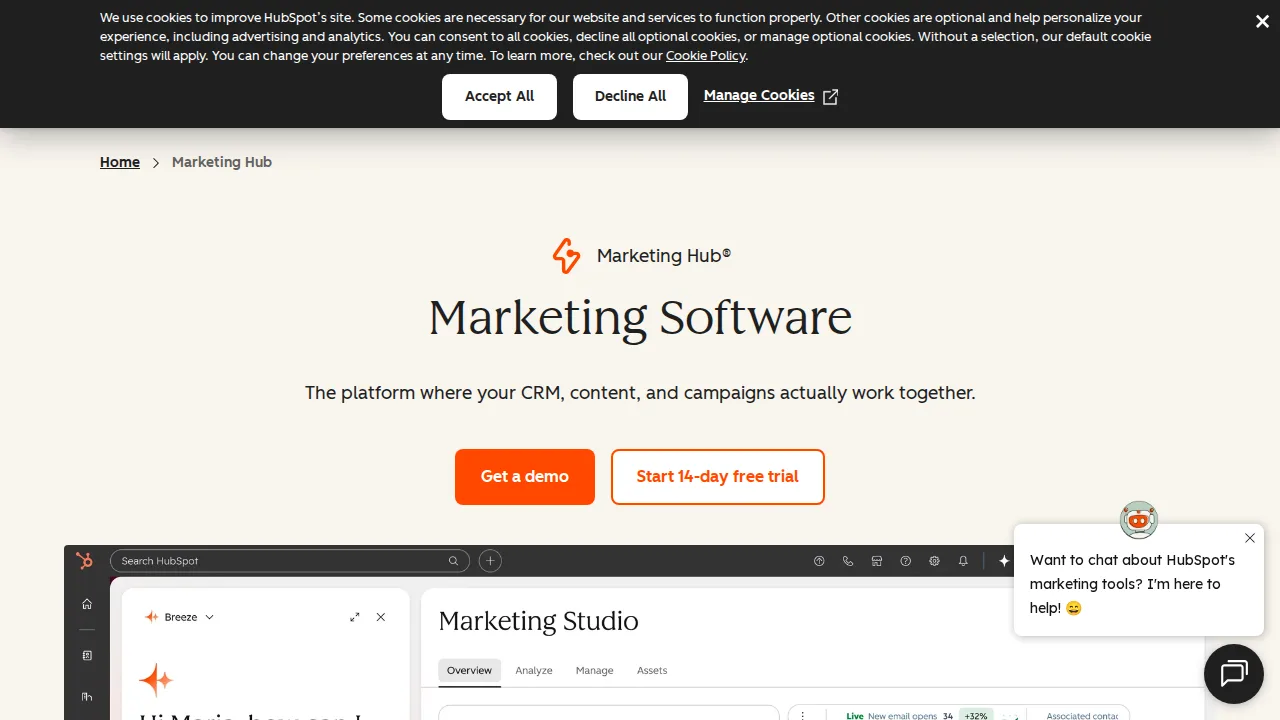Click the three-dots menu on the Live card
Viewport: 1280px width, 720px height.
[803, 716]
